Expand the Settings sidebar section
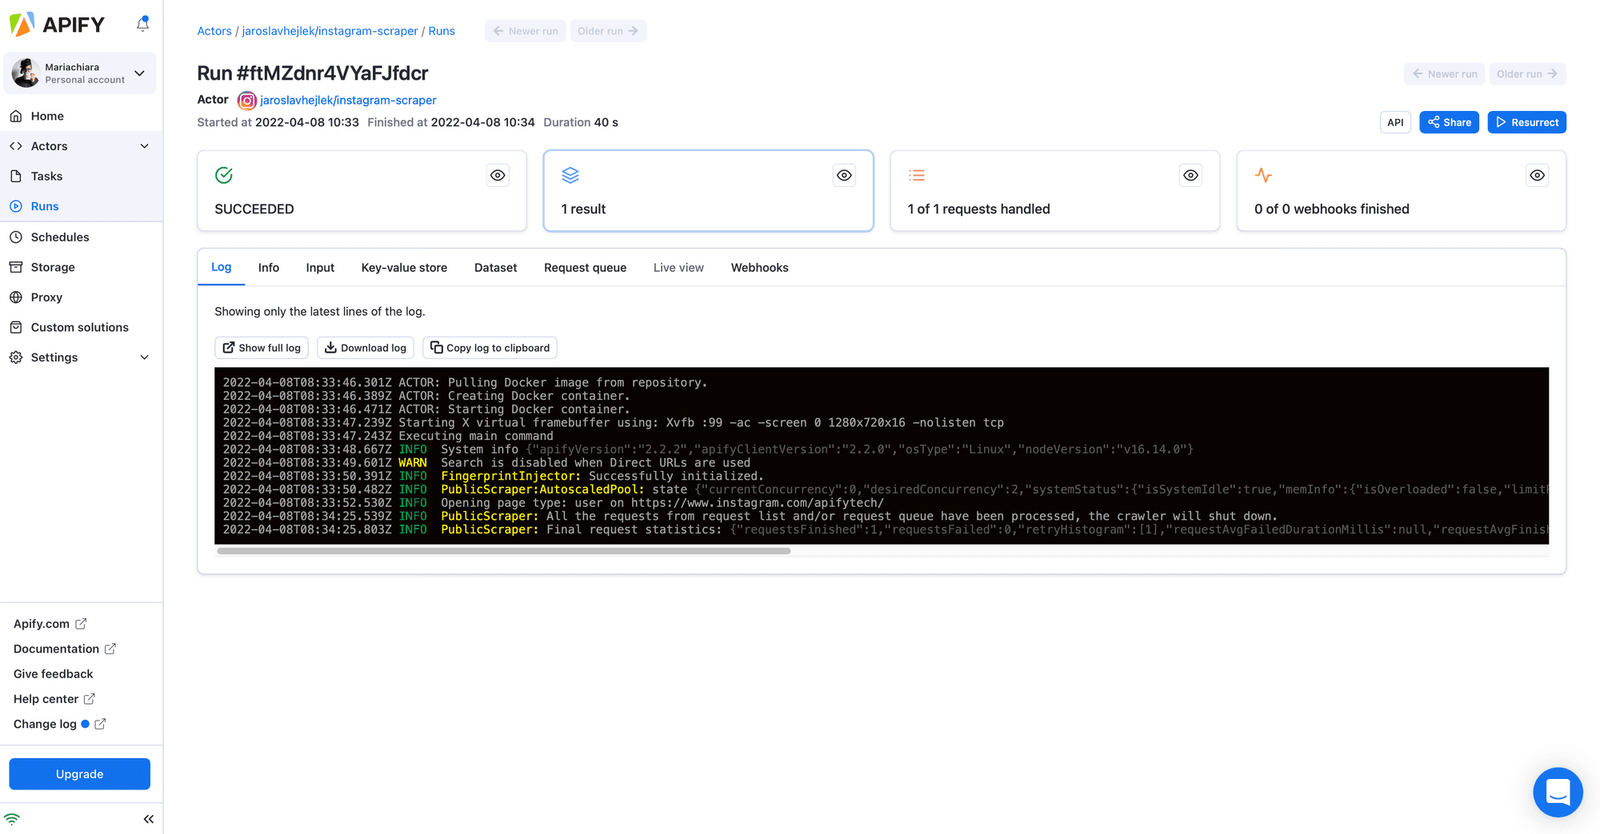This screenshot has width=1600, height=834. [144, 357]
